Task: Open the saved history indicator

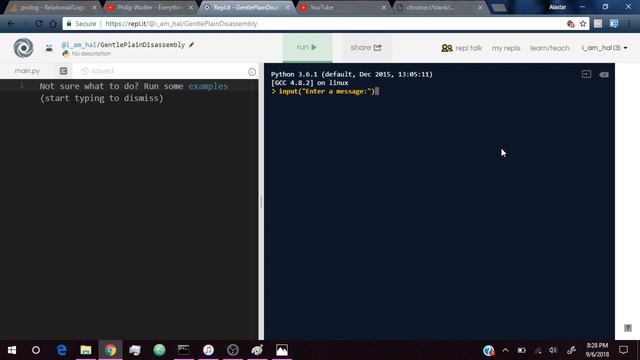Action: point(97,71)
